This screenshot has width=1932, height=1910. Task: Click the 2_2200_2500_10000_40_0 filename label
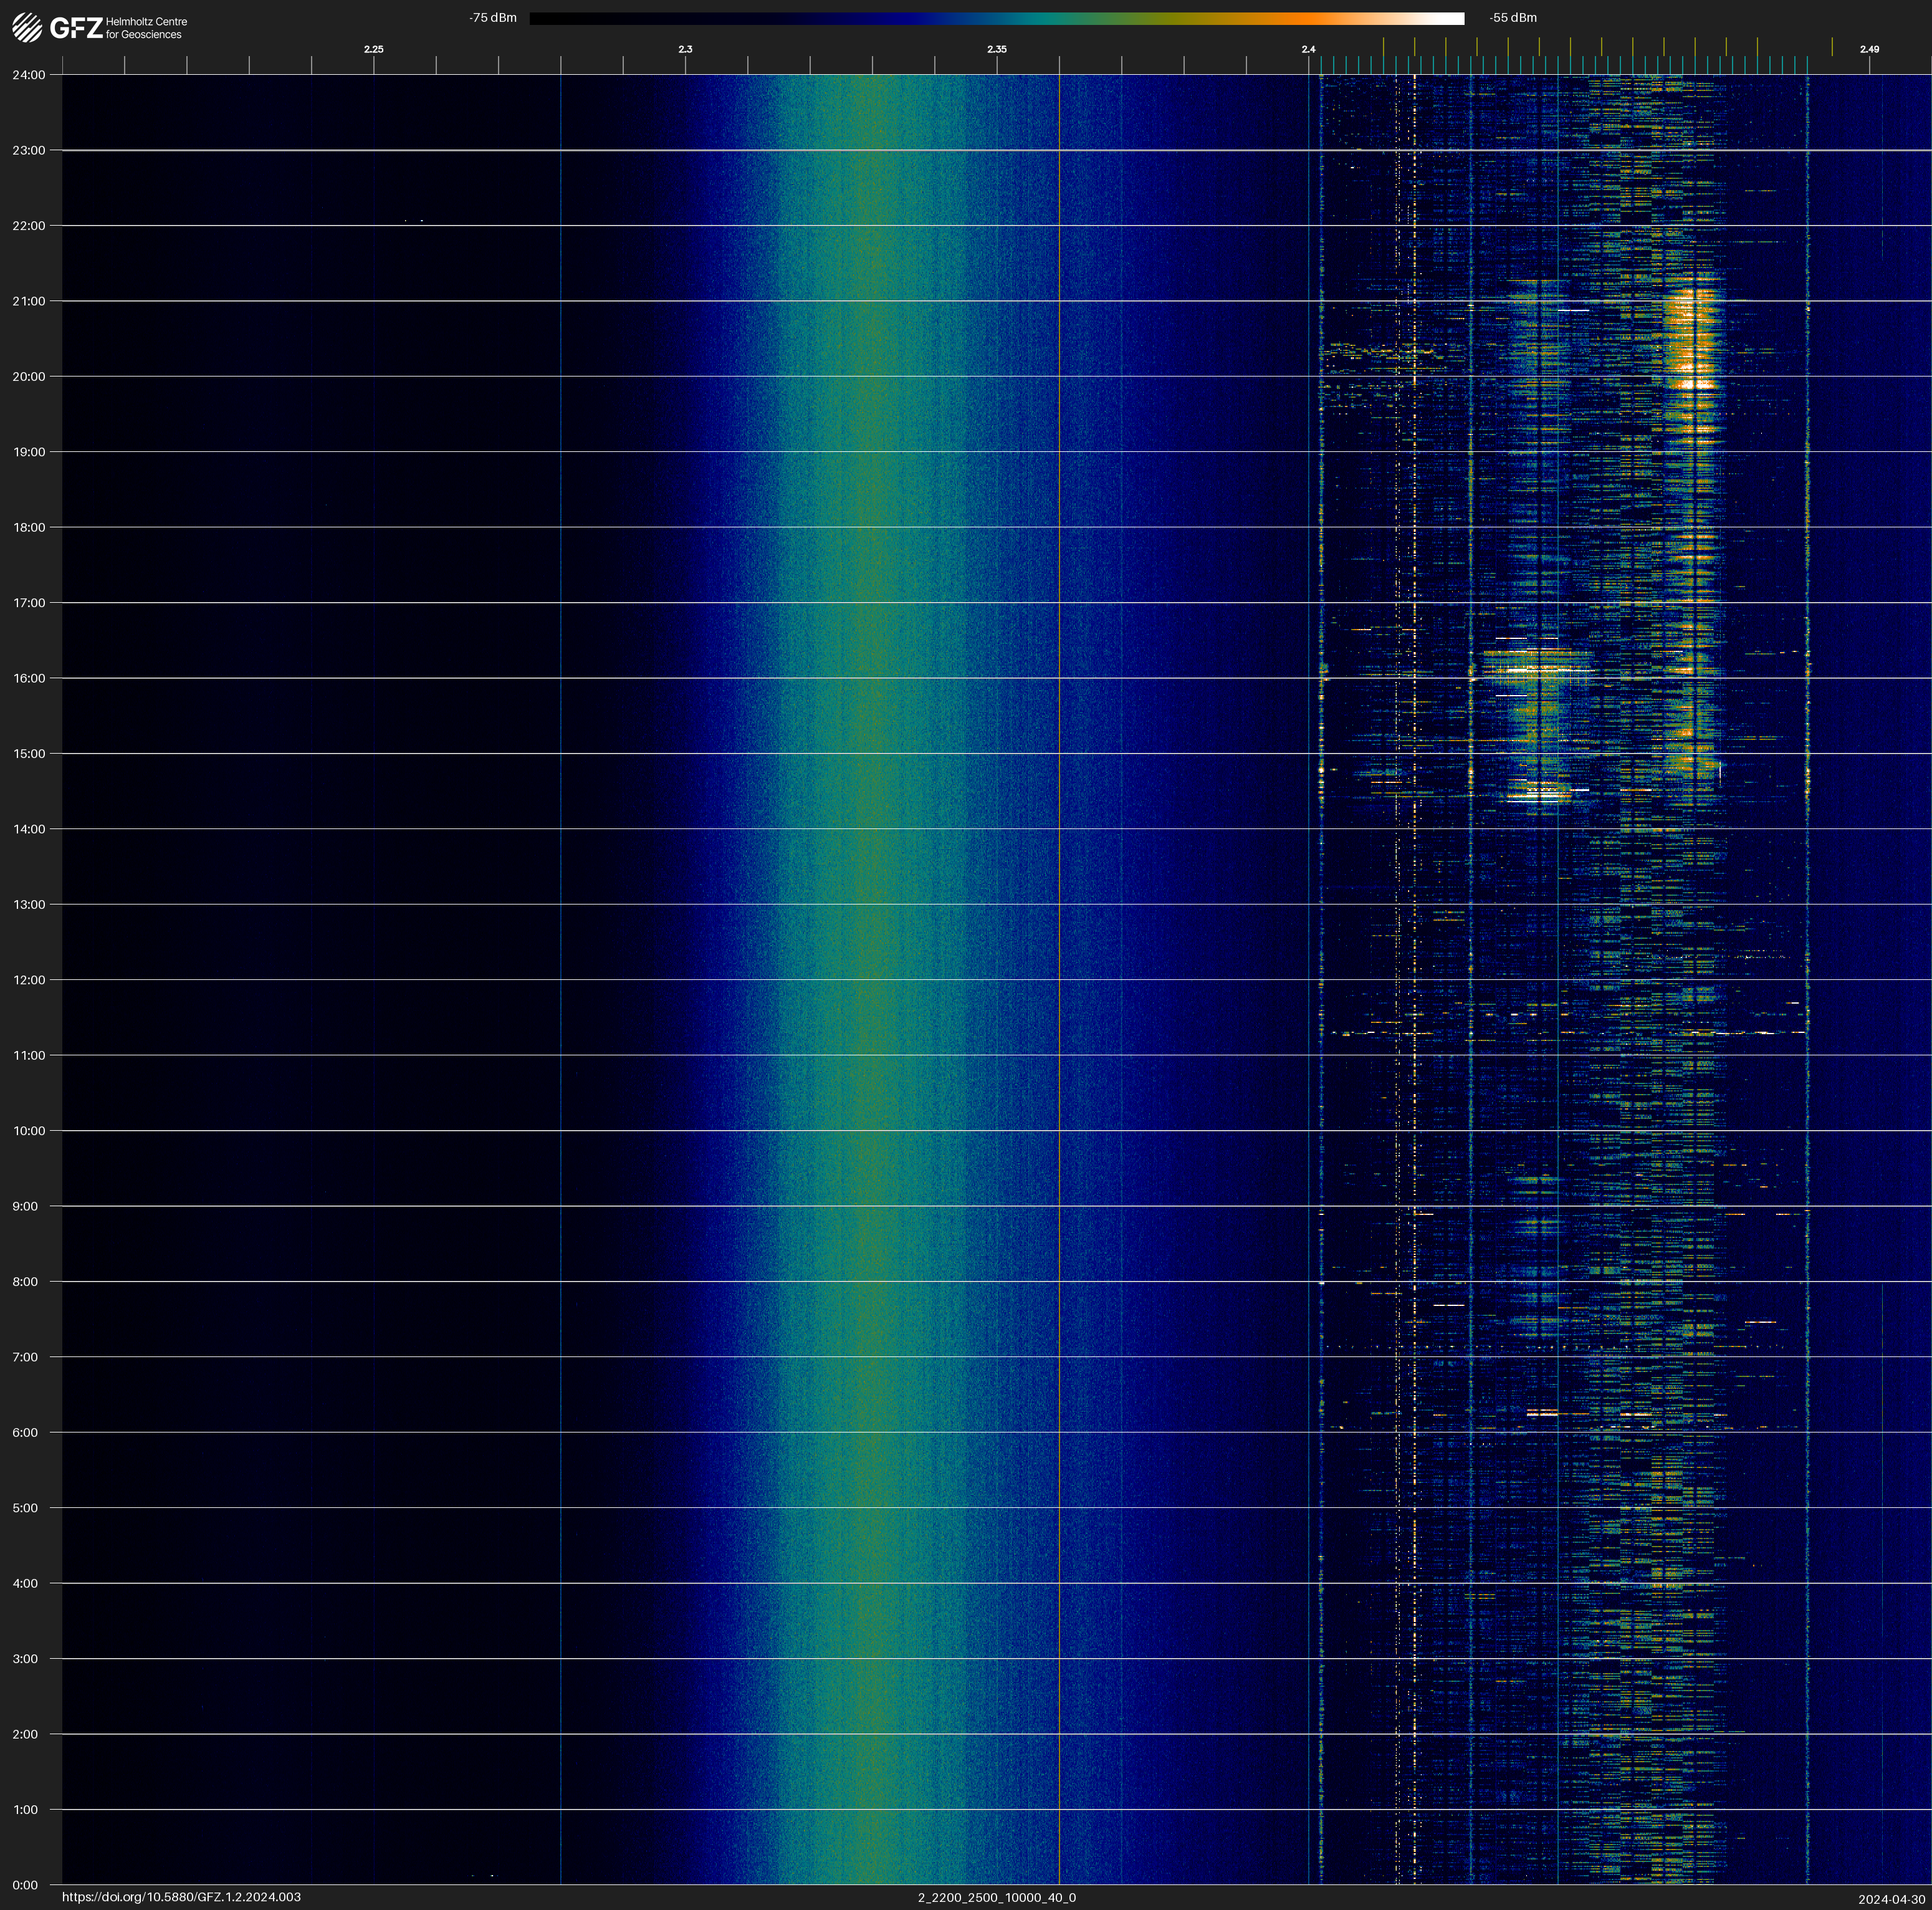coord(996,1897)
